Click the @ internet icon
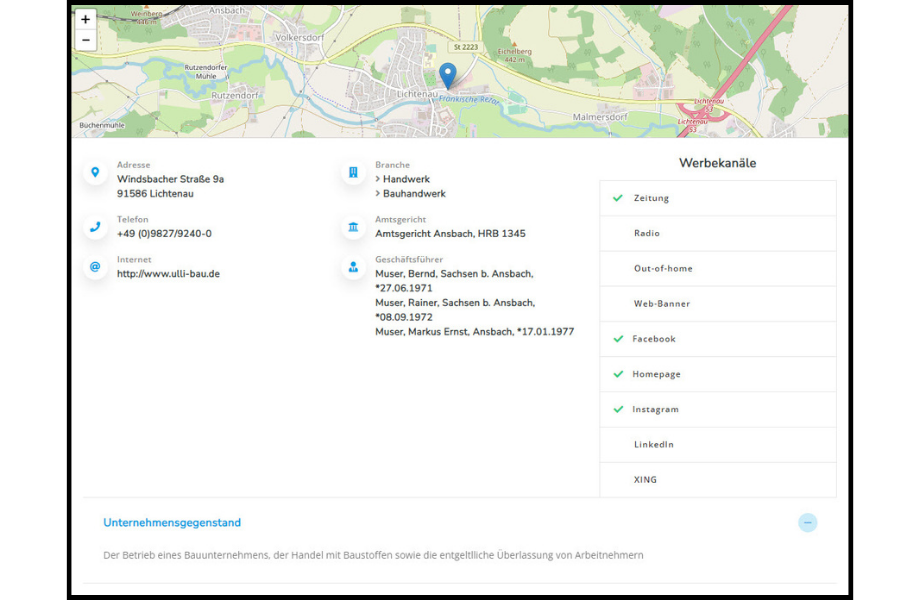This screenshot has width=920, height=600. (x=95, y=267)
